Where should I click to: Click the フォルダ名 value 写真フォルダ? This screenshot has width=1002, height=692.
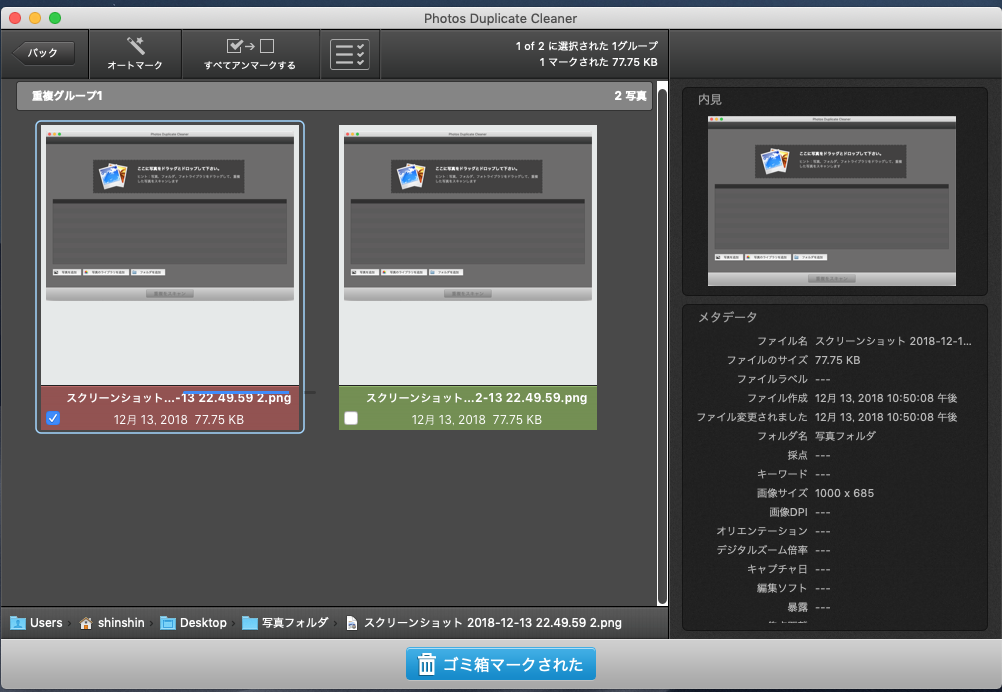[x=845, y=436]
